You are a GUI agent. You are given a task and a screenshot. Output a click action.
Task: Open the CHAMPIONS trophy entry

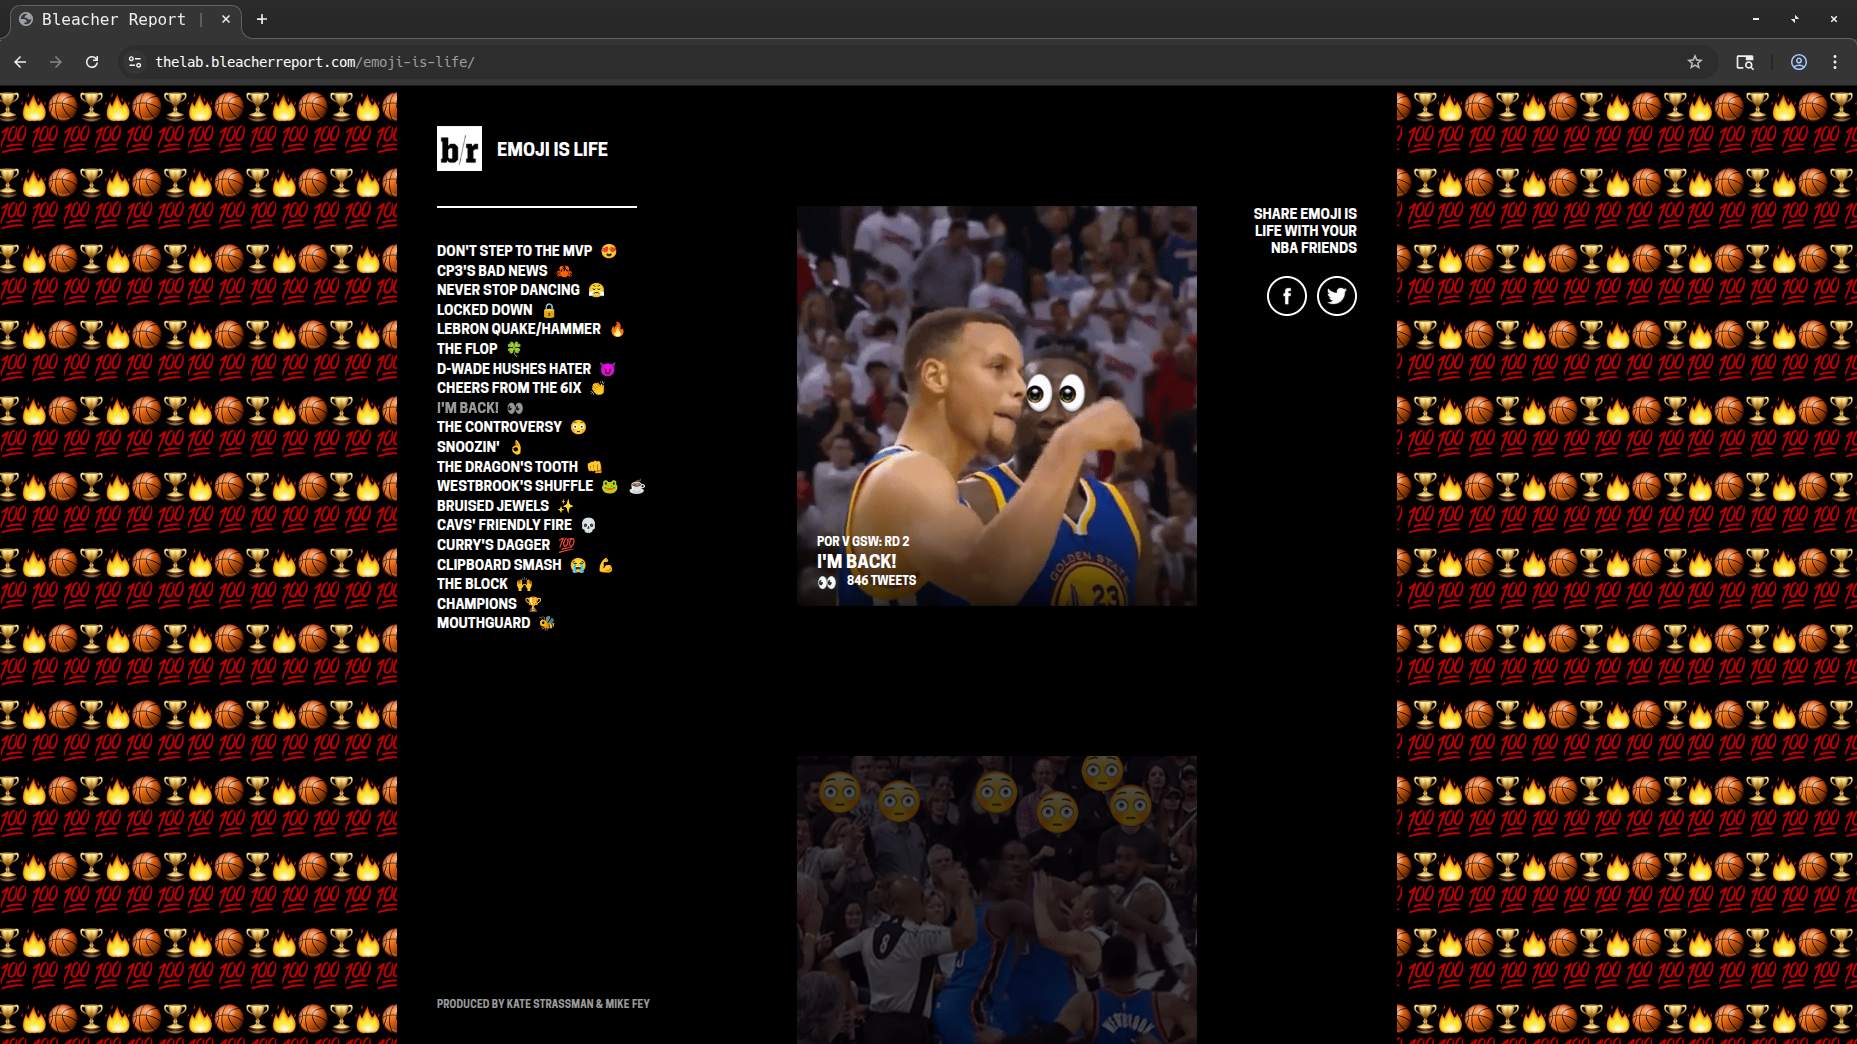(477, 603)
